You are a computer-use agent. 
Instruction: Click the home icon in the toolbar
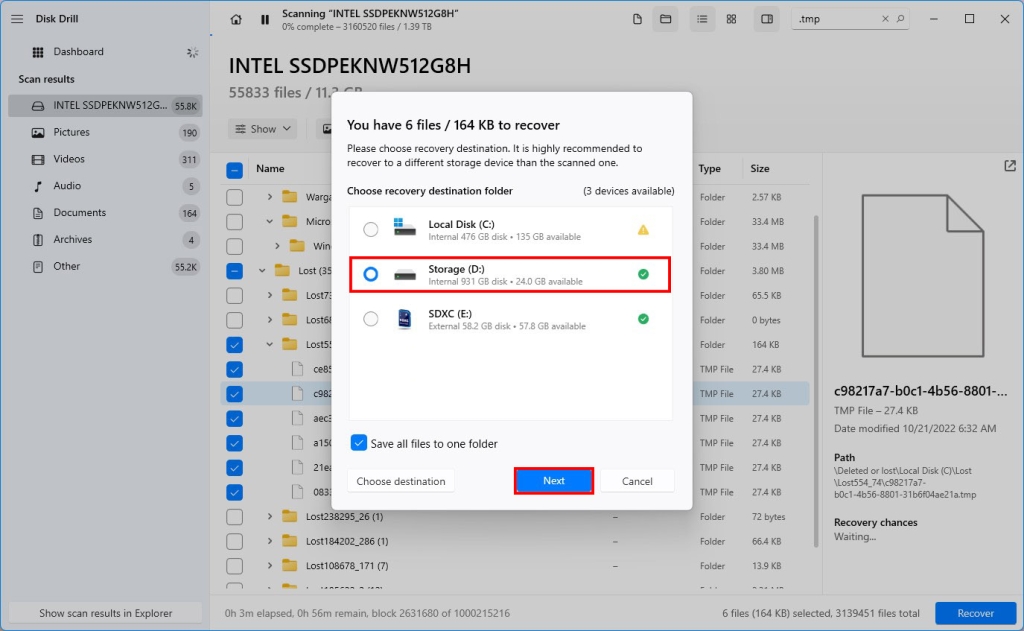pos(235,18)
